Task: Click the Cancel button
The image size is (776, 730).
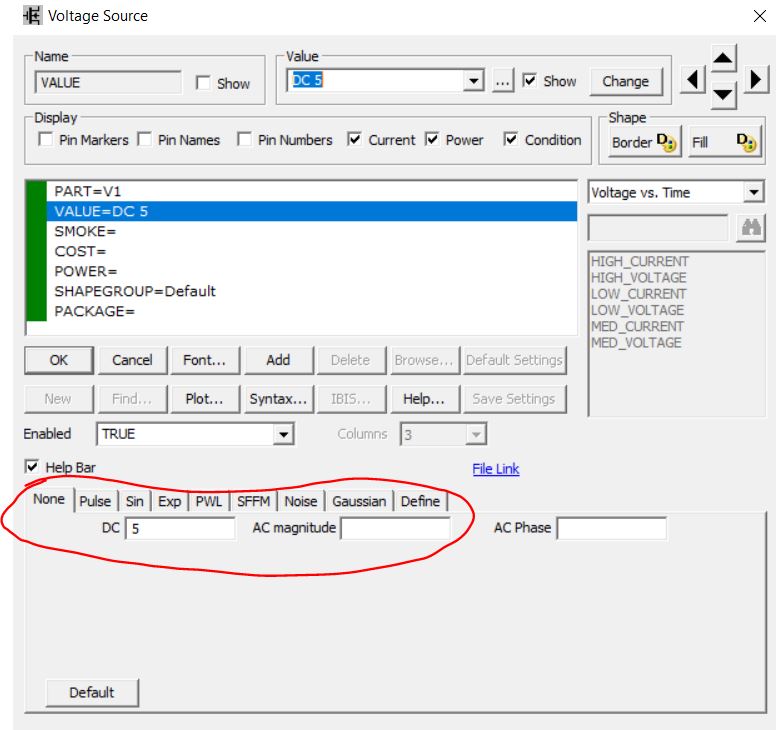Action: coord(132,360)
